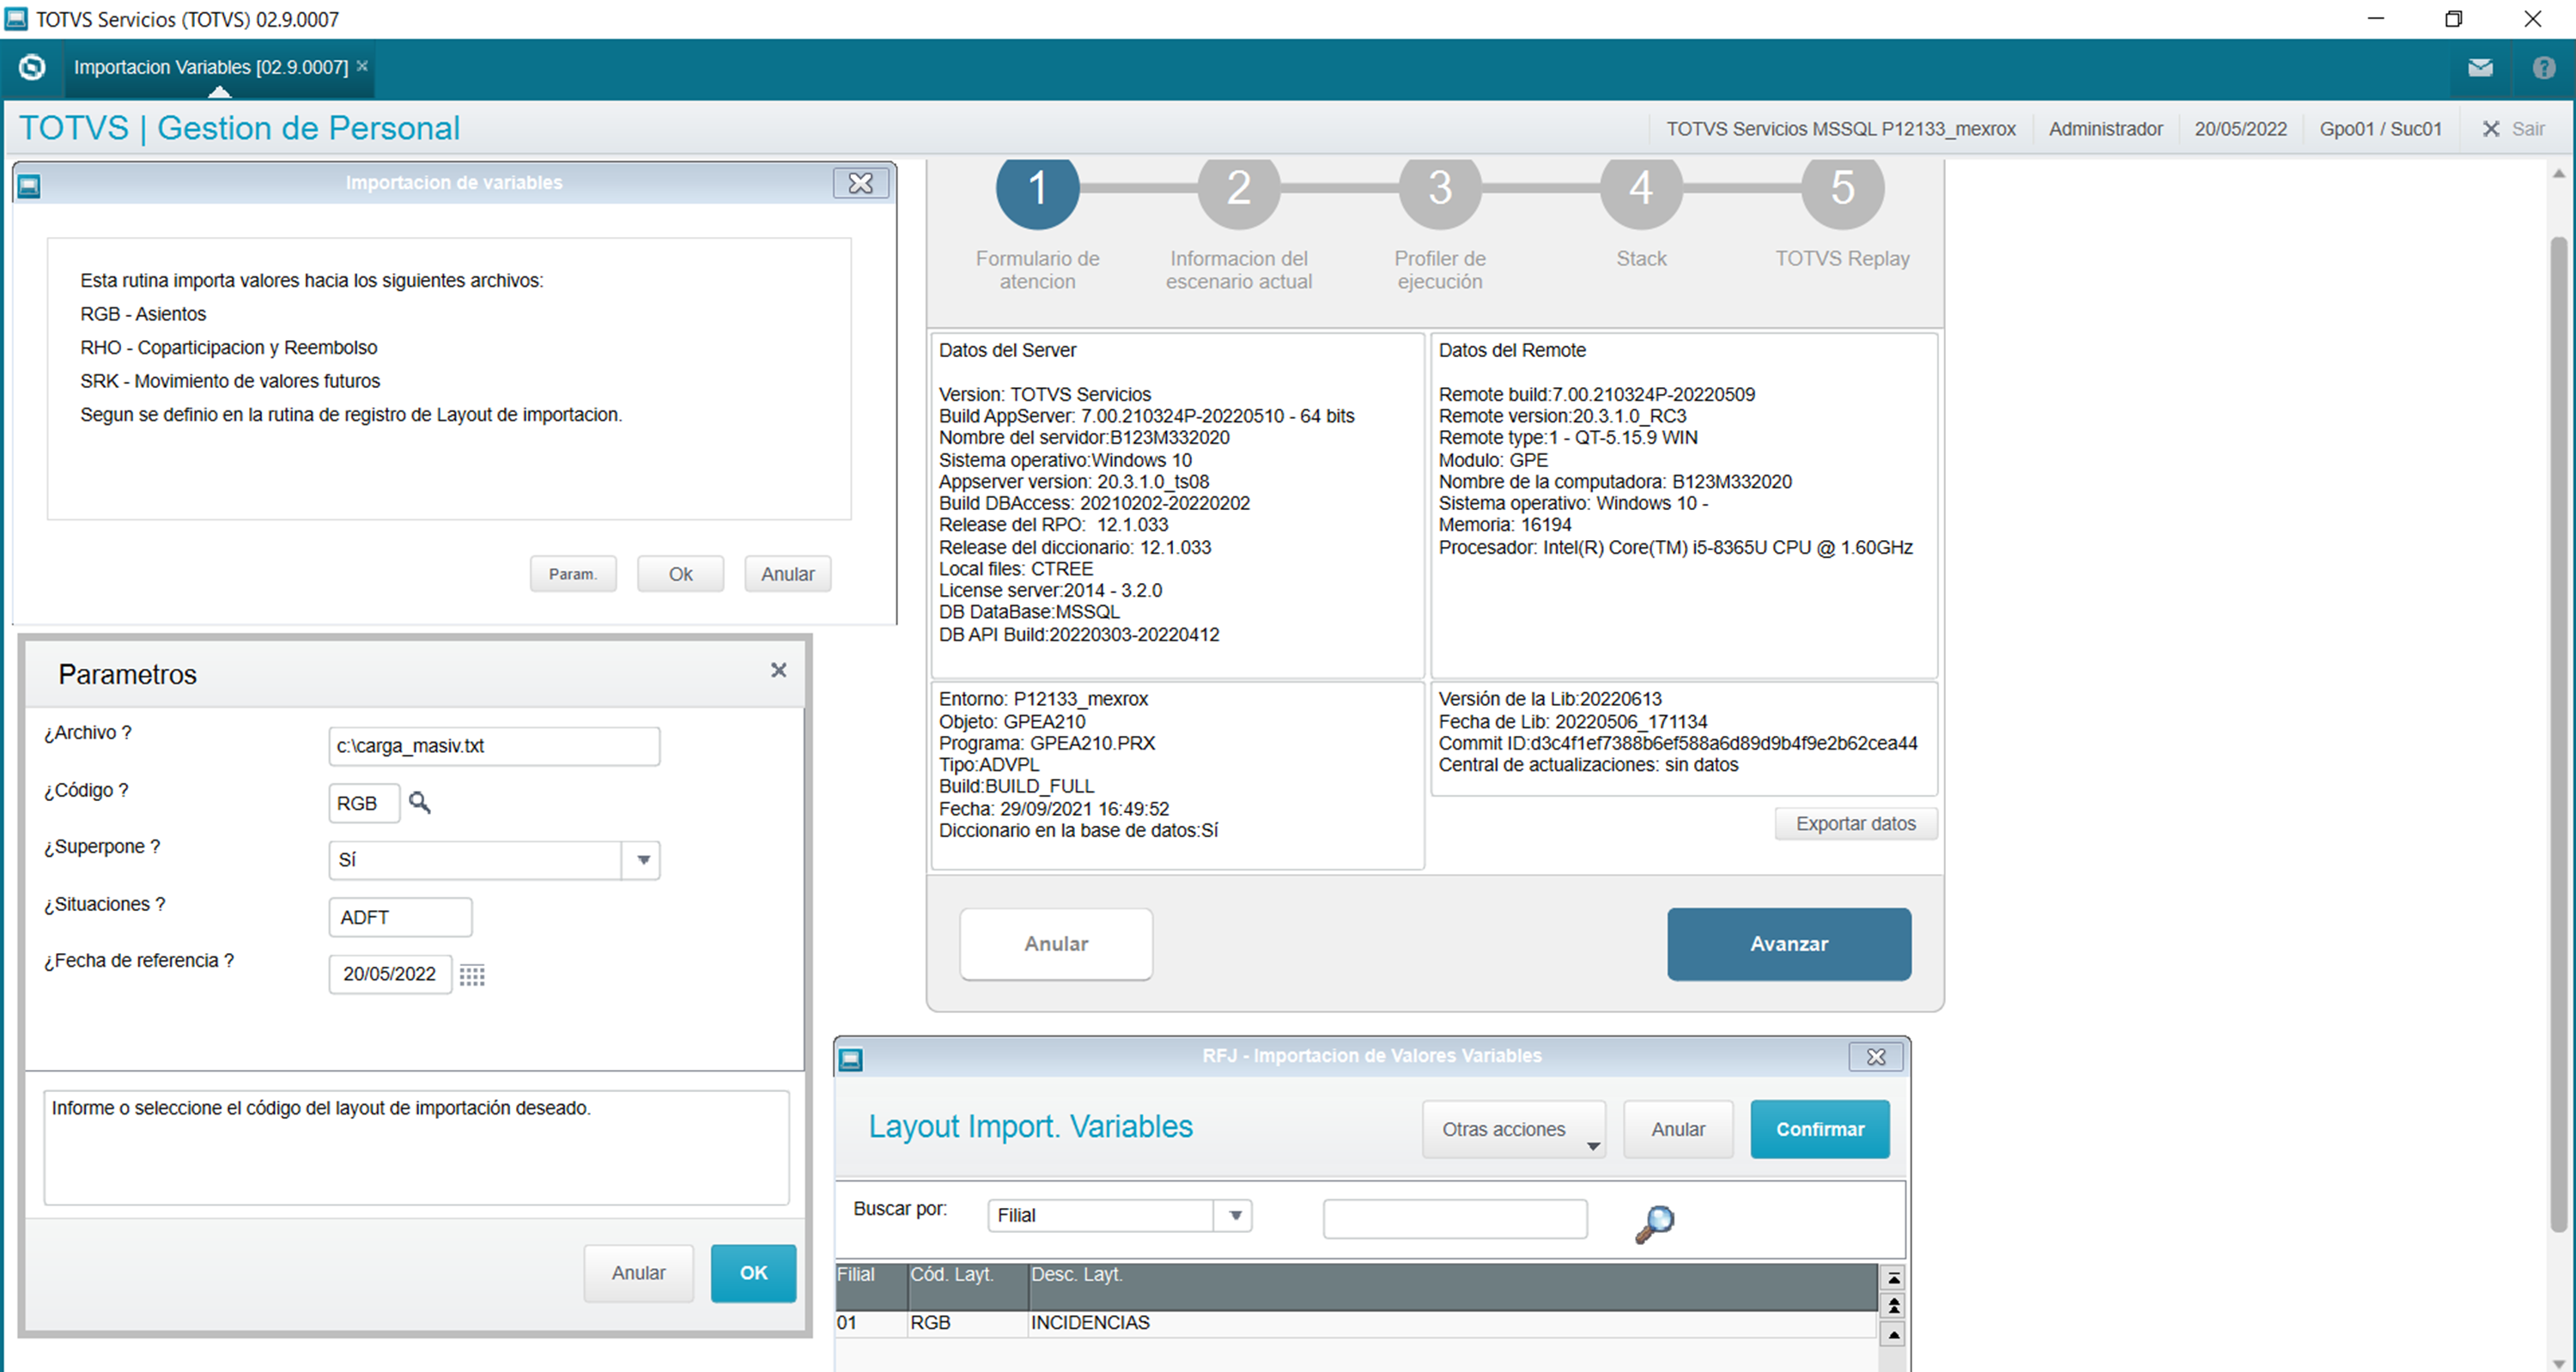Click the 20/05/2022 date in header
The image size is (2576, 1372).
coord(2240,129)
